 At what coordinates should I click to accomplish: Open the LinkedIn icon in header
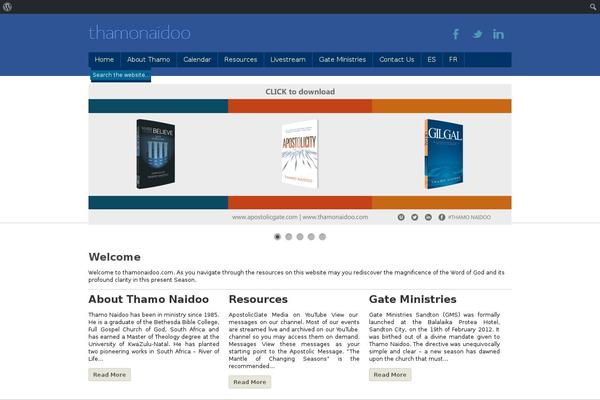pos(498,34)
